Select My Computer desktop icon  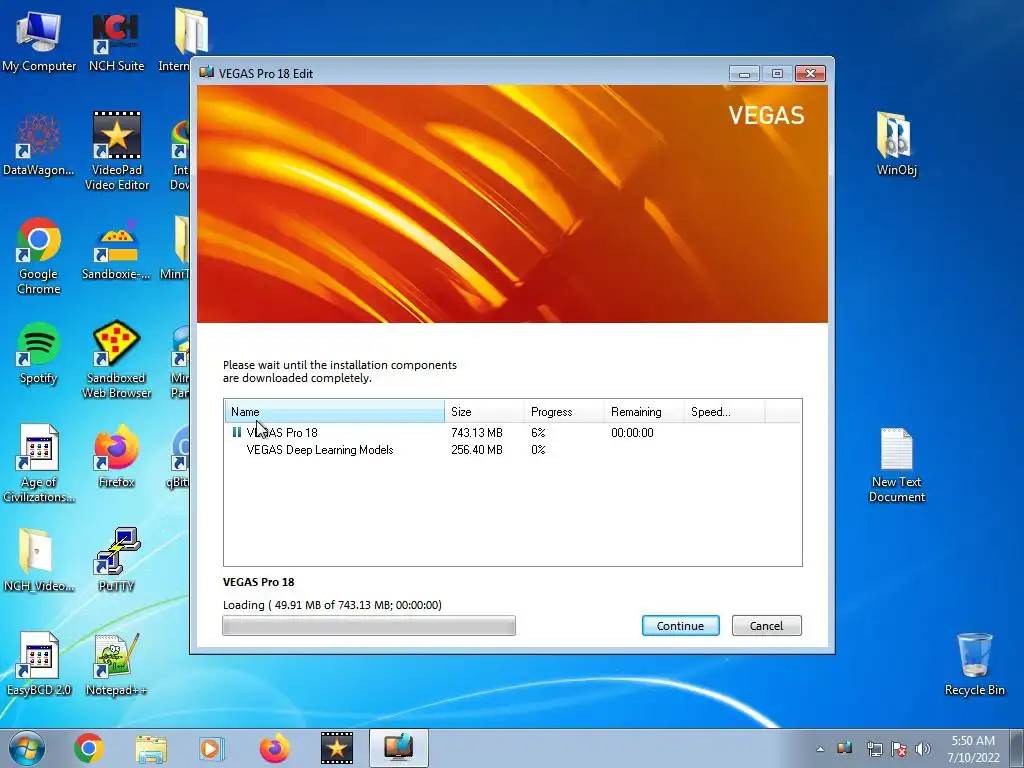[39, 40]
